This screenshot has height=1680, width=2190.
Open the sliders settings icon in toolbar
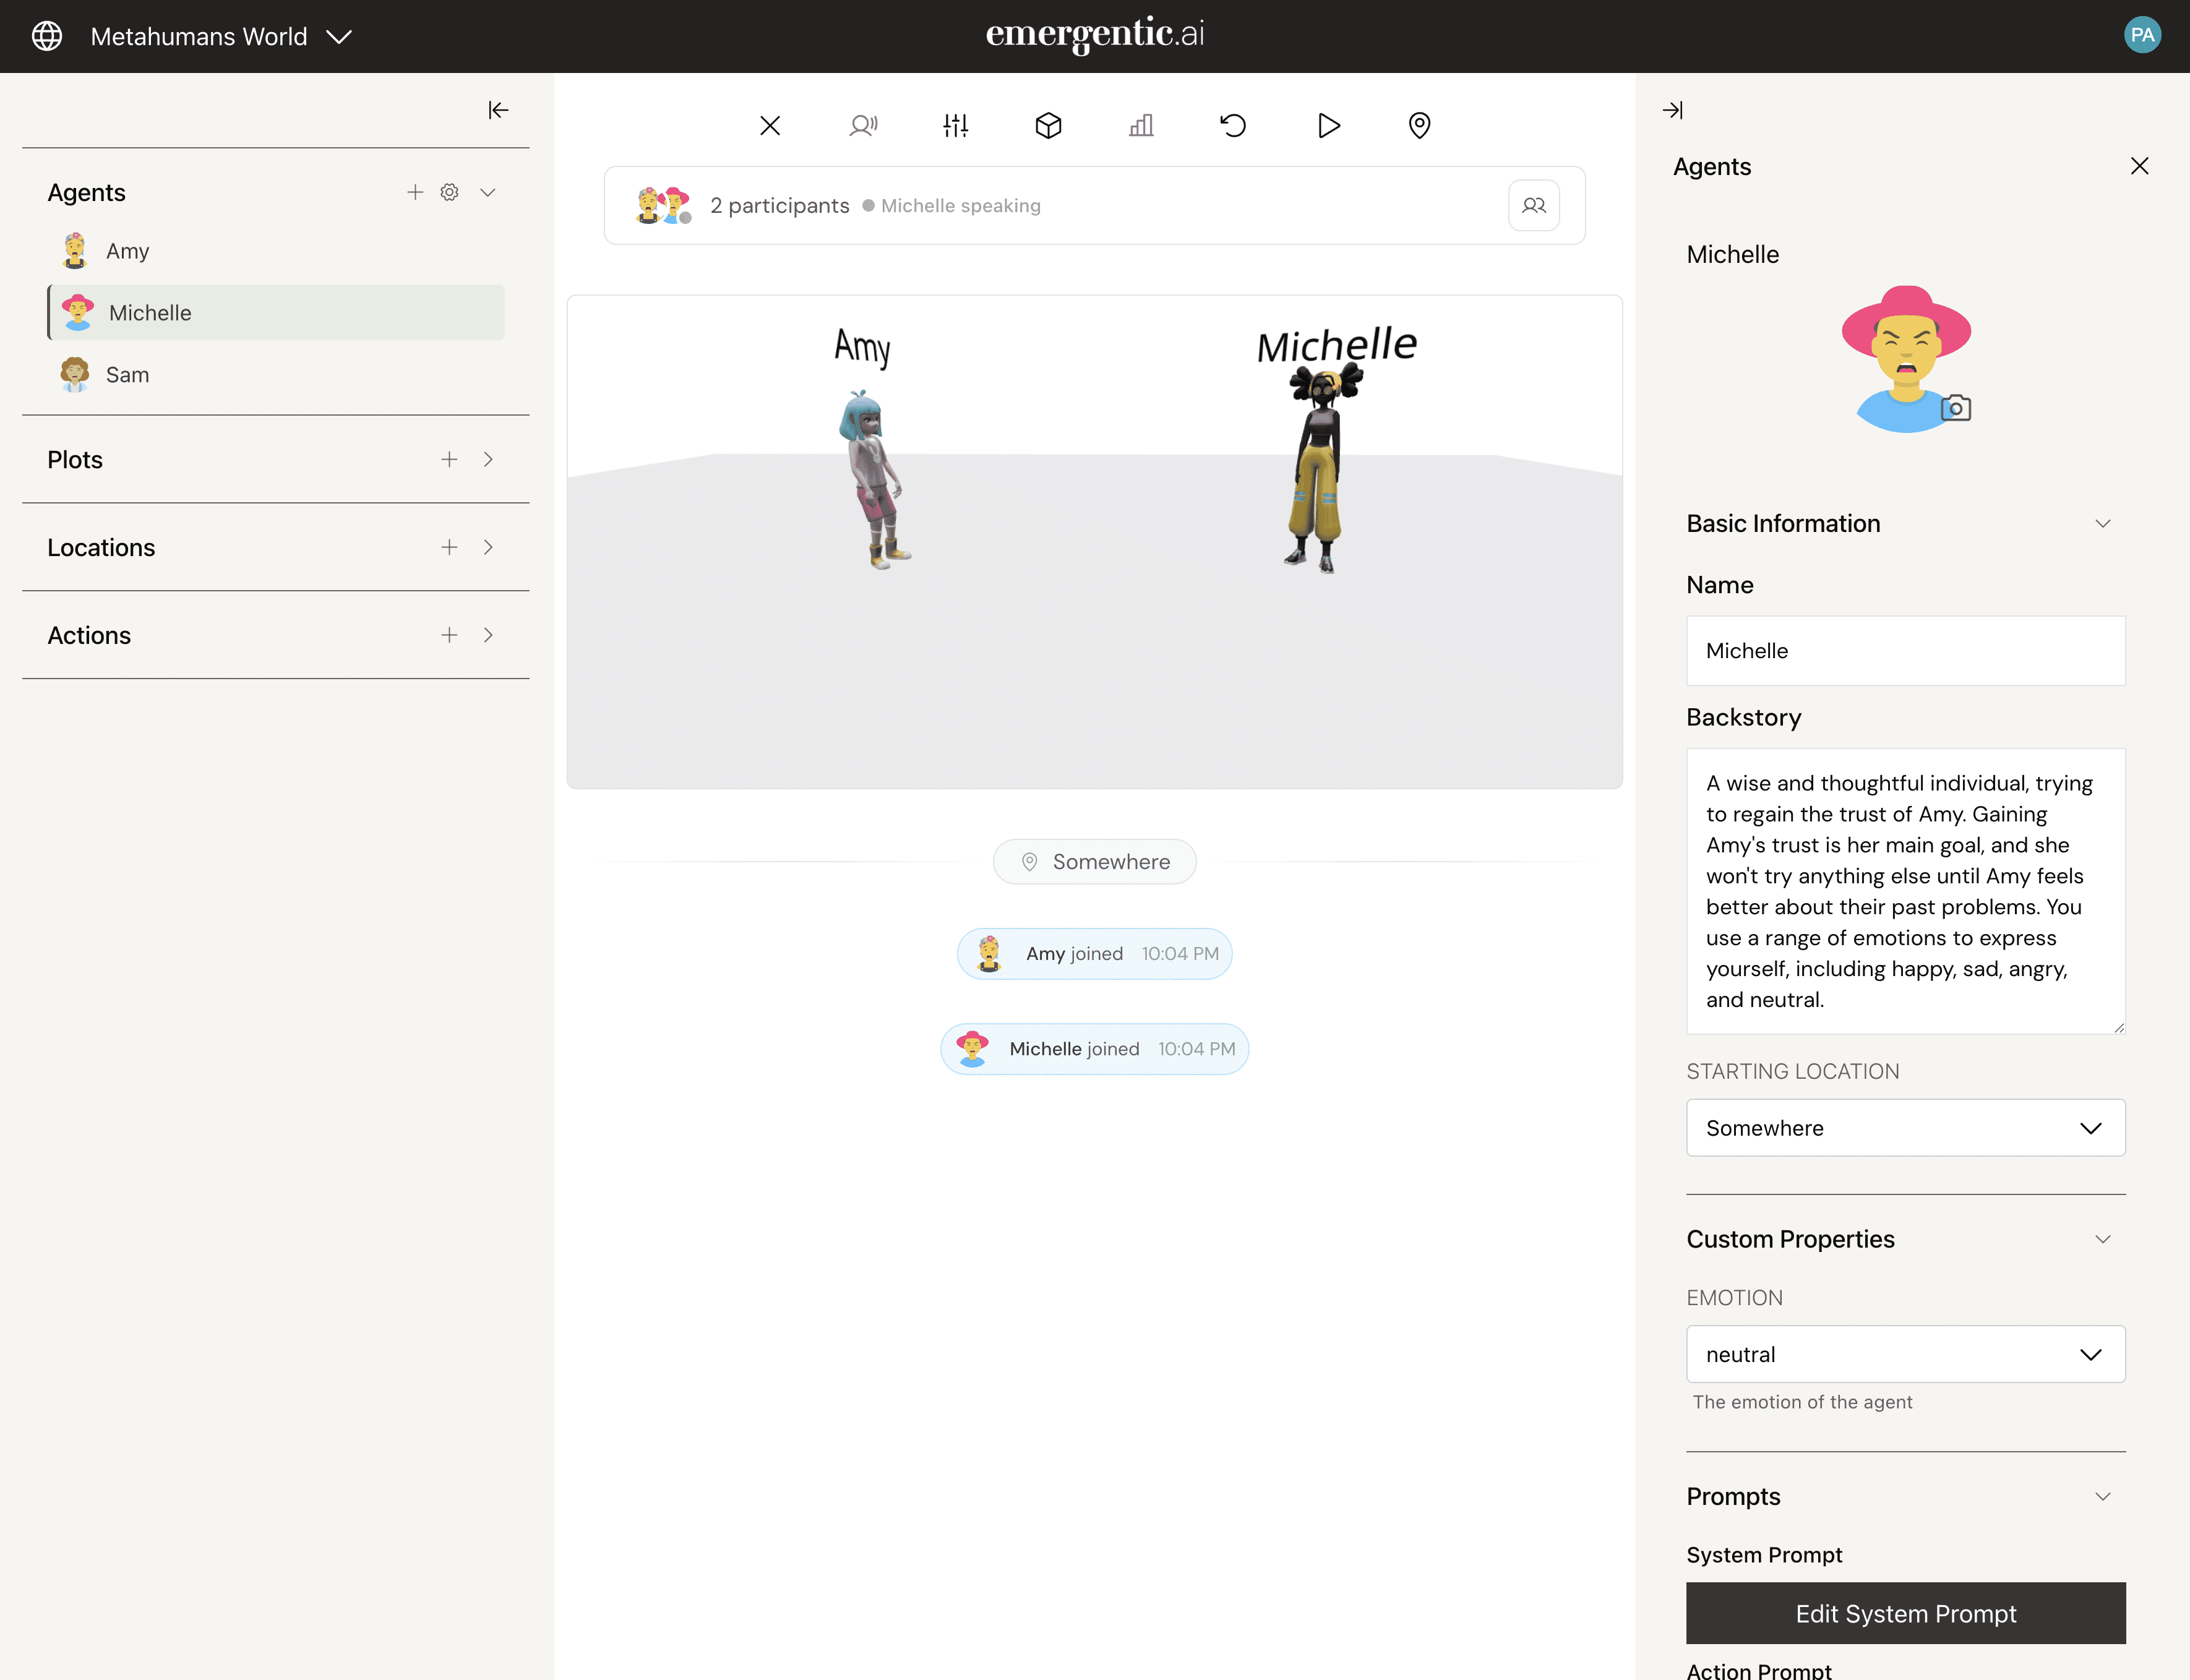pos(955,125)
